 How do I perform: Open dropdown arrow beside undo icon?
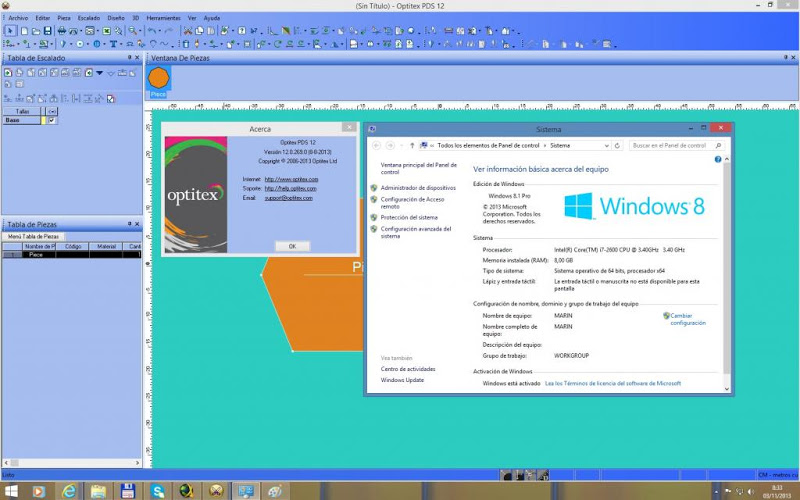coord(159,32)
